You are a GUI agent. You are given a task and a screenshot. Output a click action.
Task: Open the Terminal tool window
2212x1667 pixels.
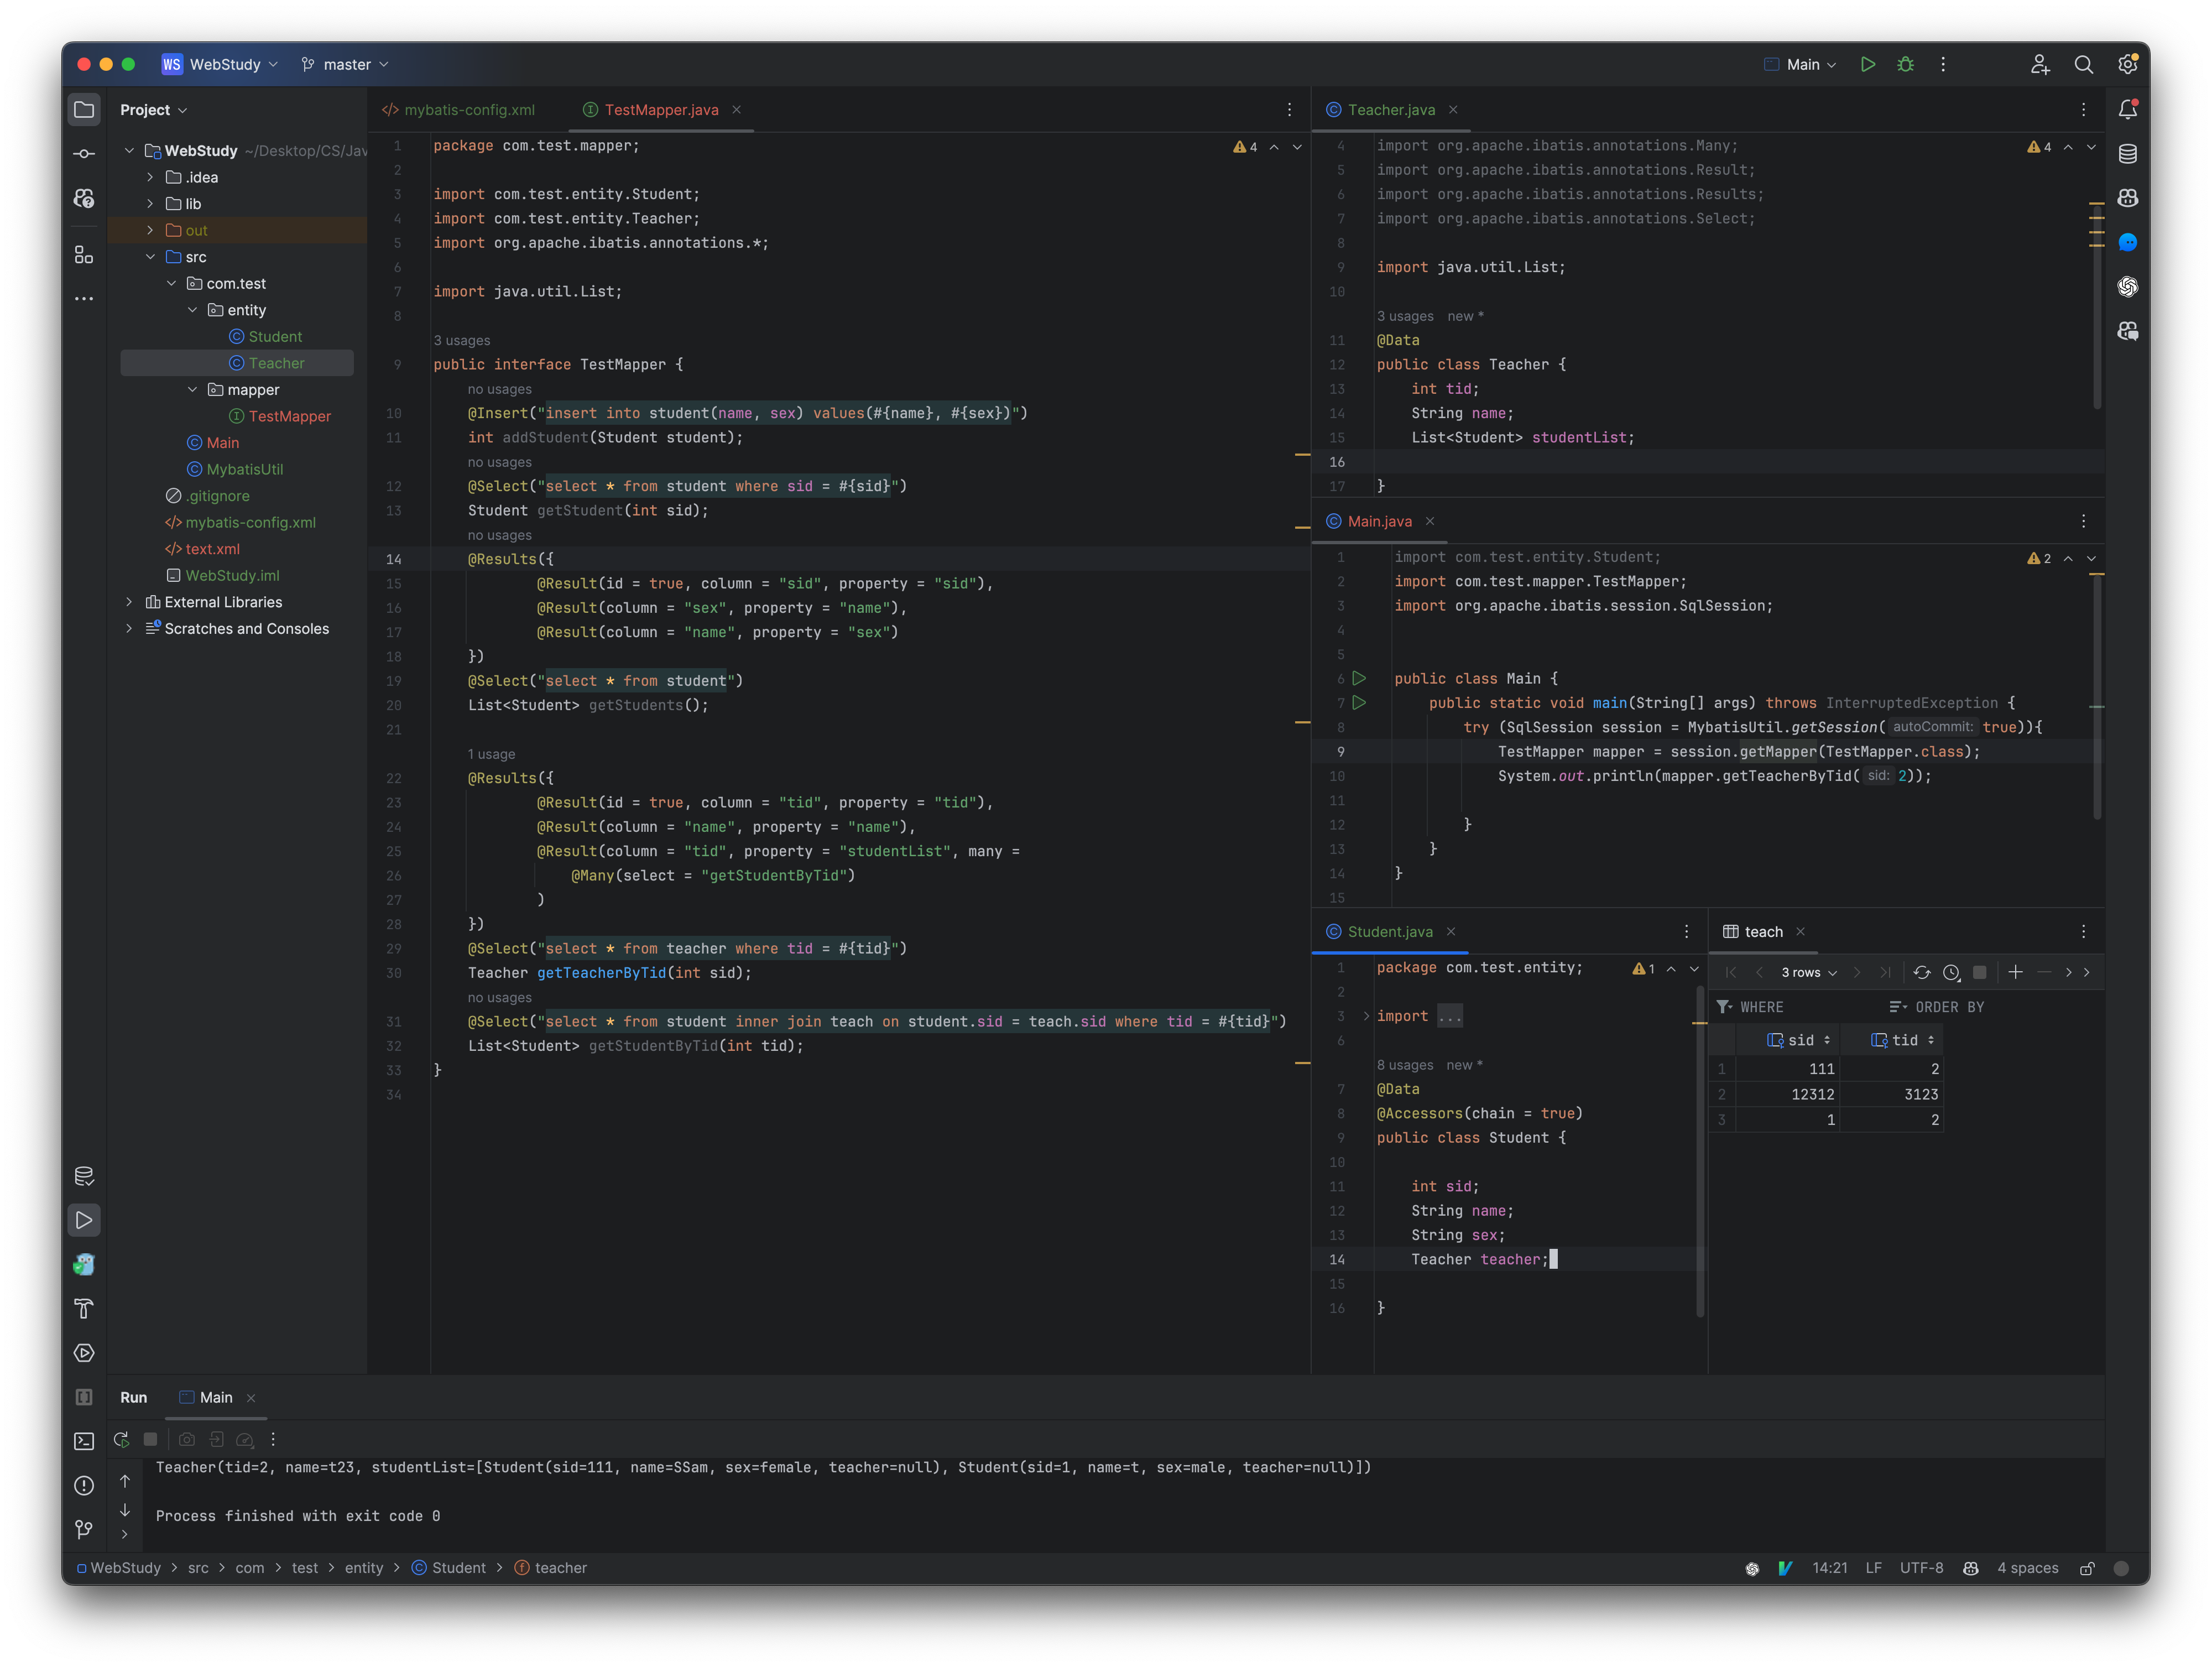click(x=84, y=1441)
